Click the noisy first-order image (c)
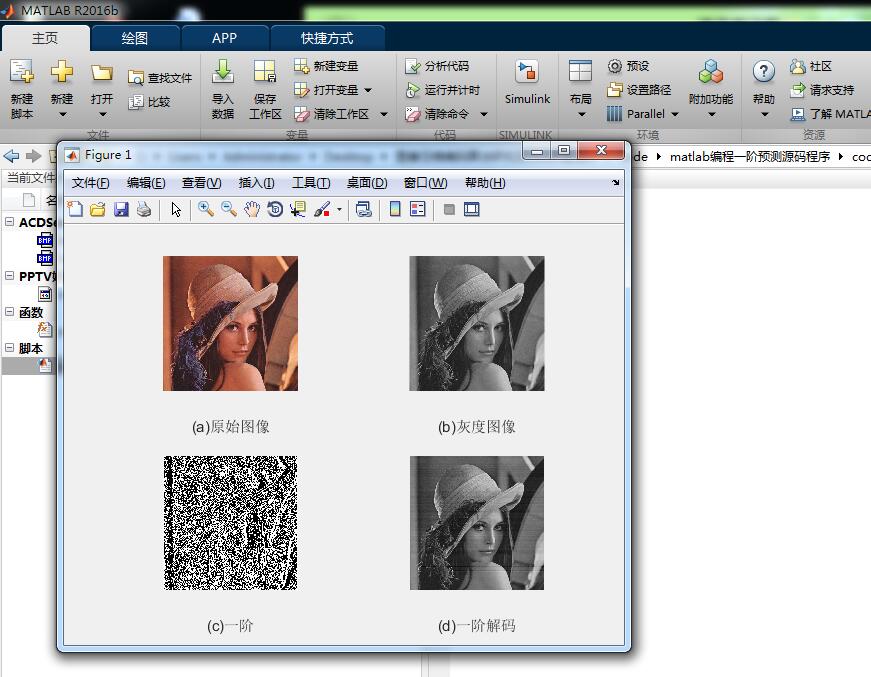 click(231, 523)
